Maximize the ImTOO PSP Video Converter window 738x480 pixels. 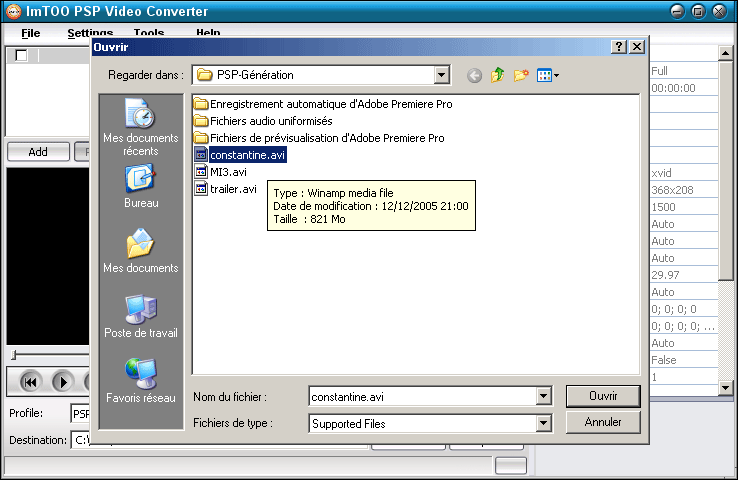pos(698,11)
